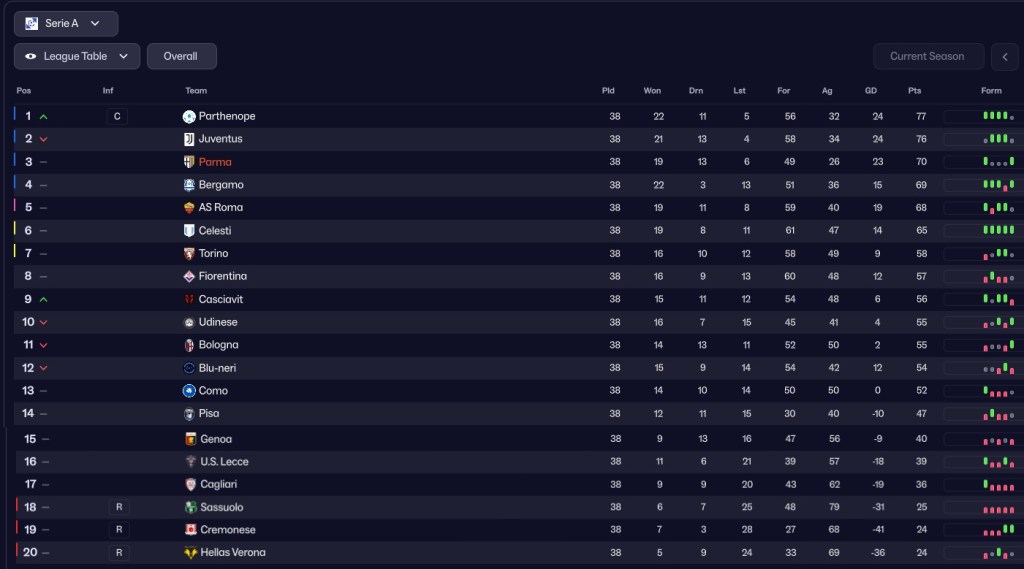
Task: Click the champions C badge for Parthenope
Action: click(x=117, y=116)
